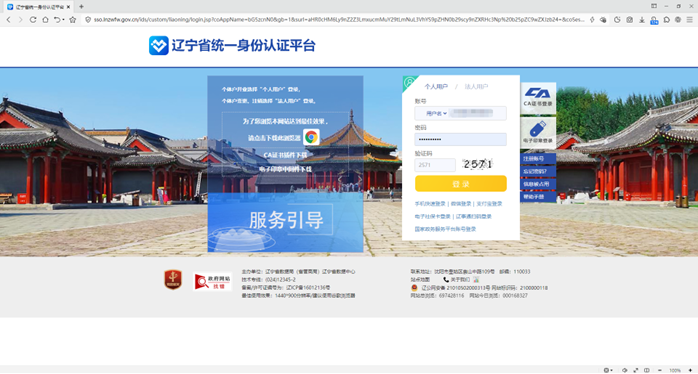Click the 支付宝登录 link
The height and width of the screenshot is (374, 698).
pyautogui.click(x=489, y=204)
